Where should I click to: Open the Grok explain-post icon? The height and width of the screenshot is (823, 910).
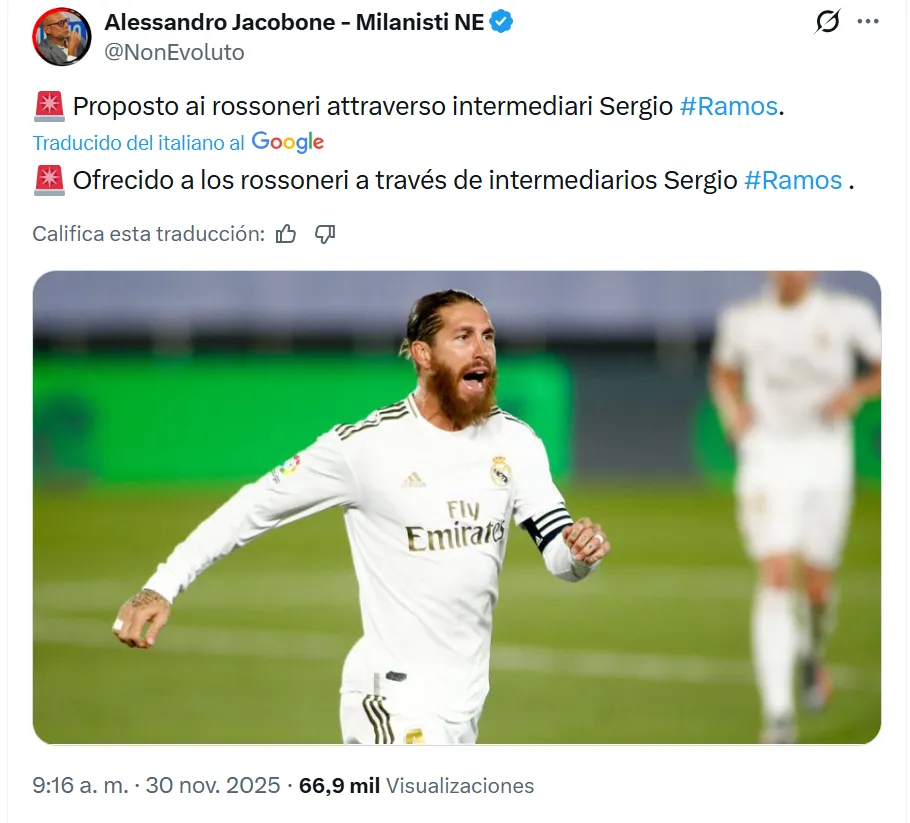point(827,22)
